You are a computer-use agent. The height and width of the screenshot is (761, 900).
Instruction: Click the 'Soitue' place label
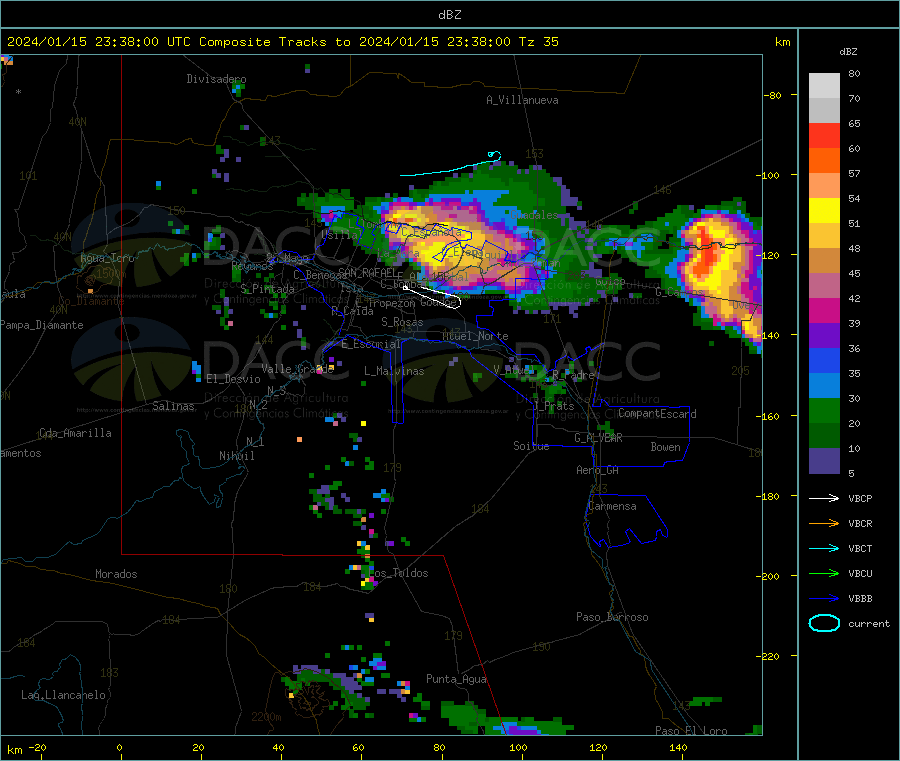coord(531,446)
